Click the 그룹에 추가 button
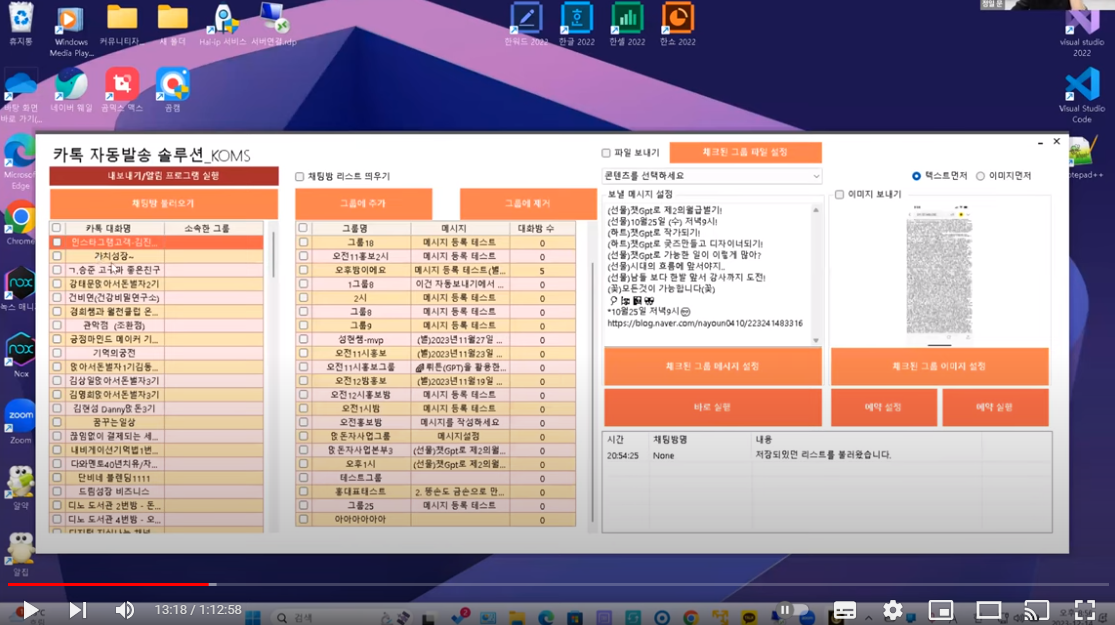Screen dimensions: 1115x625 363,203
